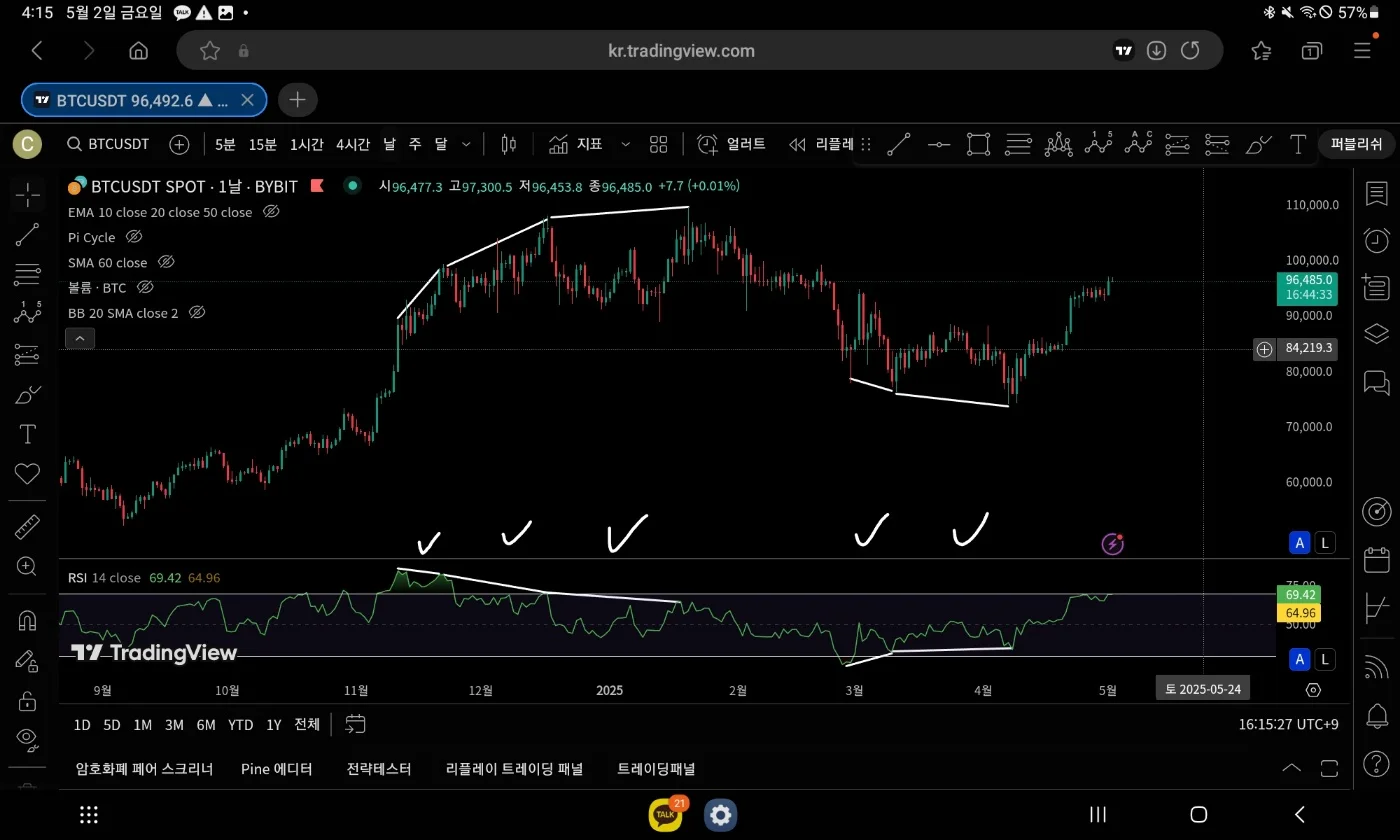Pick ABC correction wave from favorites bar
This screenshot has height=840, width=1400.
click(1138, 144)
